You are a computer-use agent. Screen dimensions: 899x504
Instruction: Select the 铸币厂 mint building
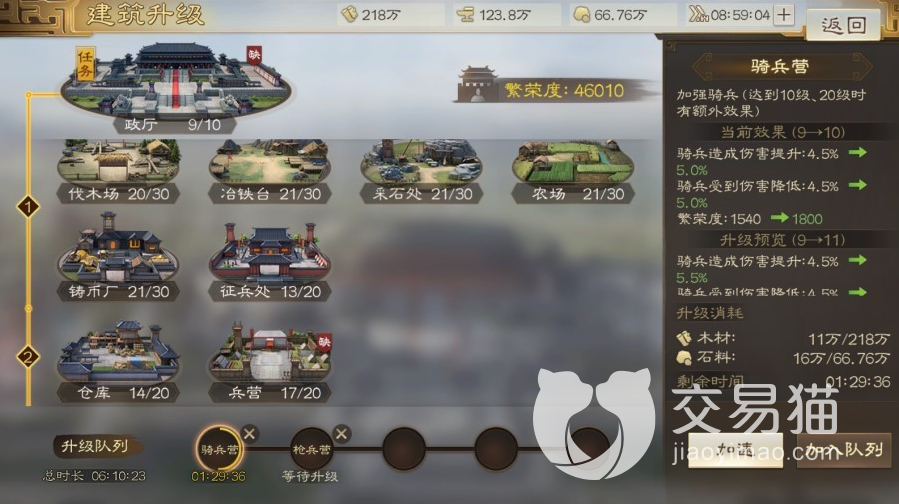[x=118, y=257]
